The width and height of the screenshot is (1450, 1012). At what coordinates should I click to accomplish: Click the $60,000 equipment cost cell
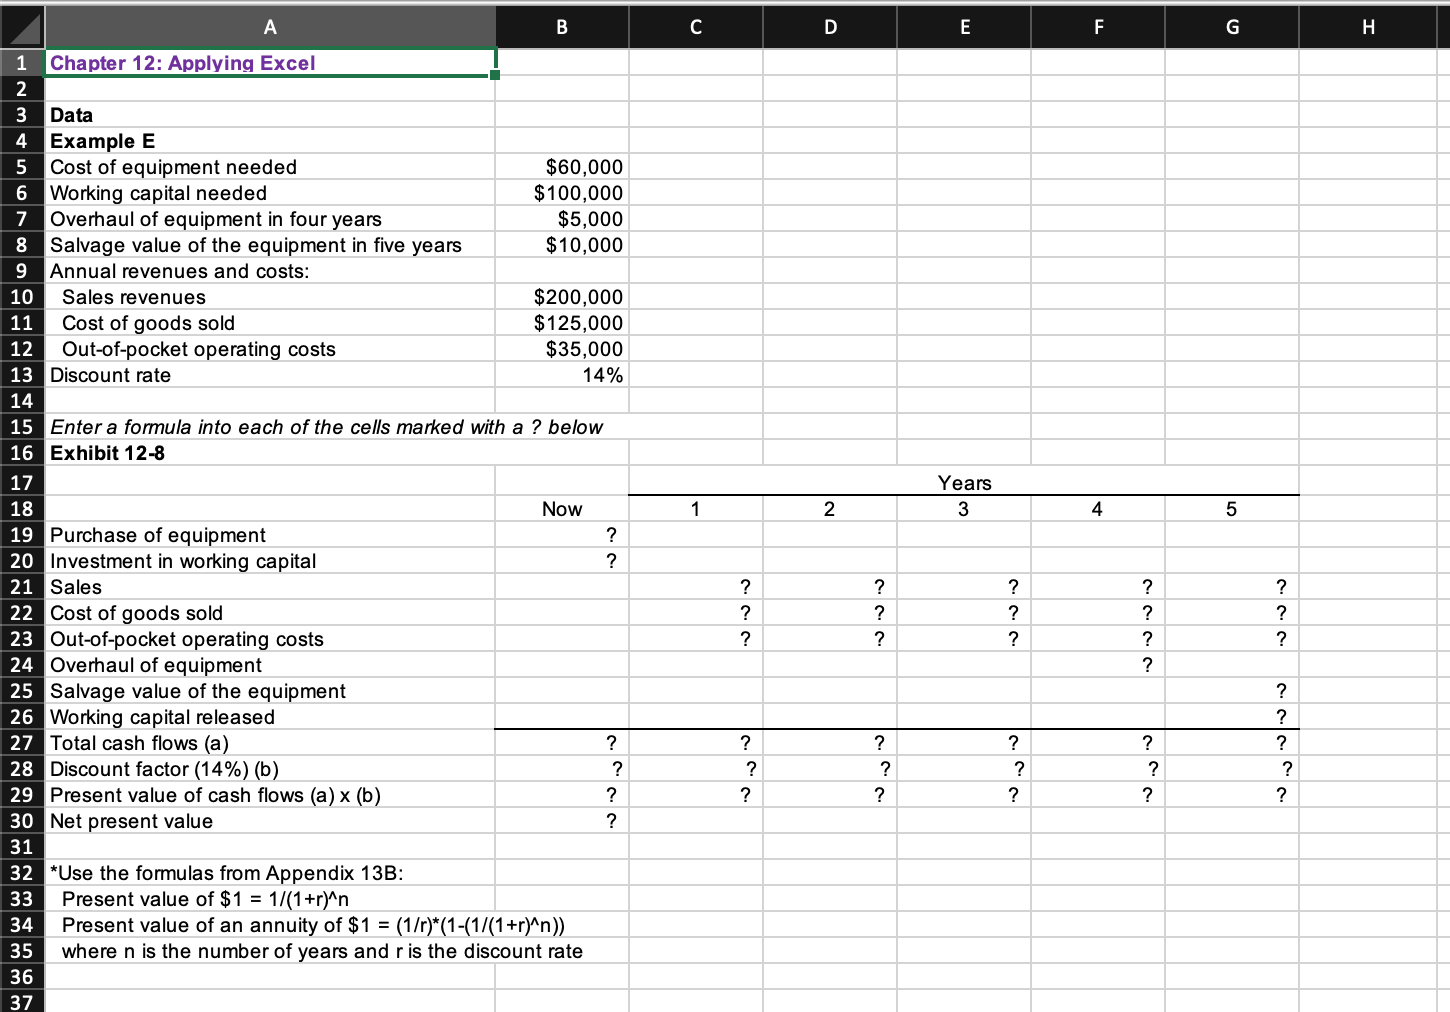pyautogui.click(x=561, y=166)
